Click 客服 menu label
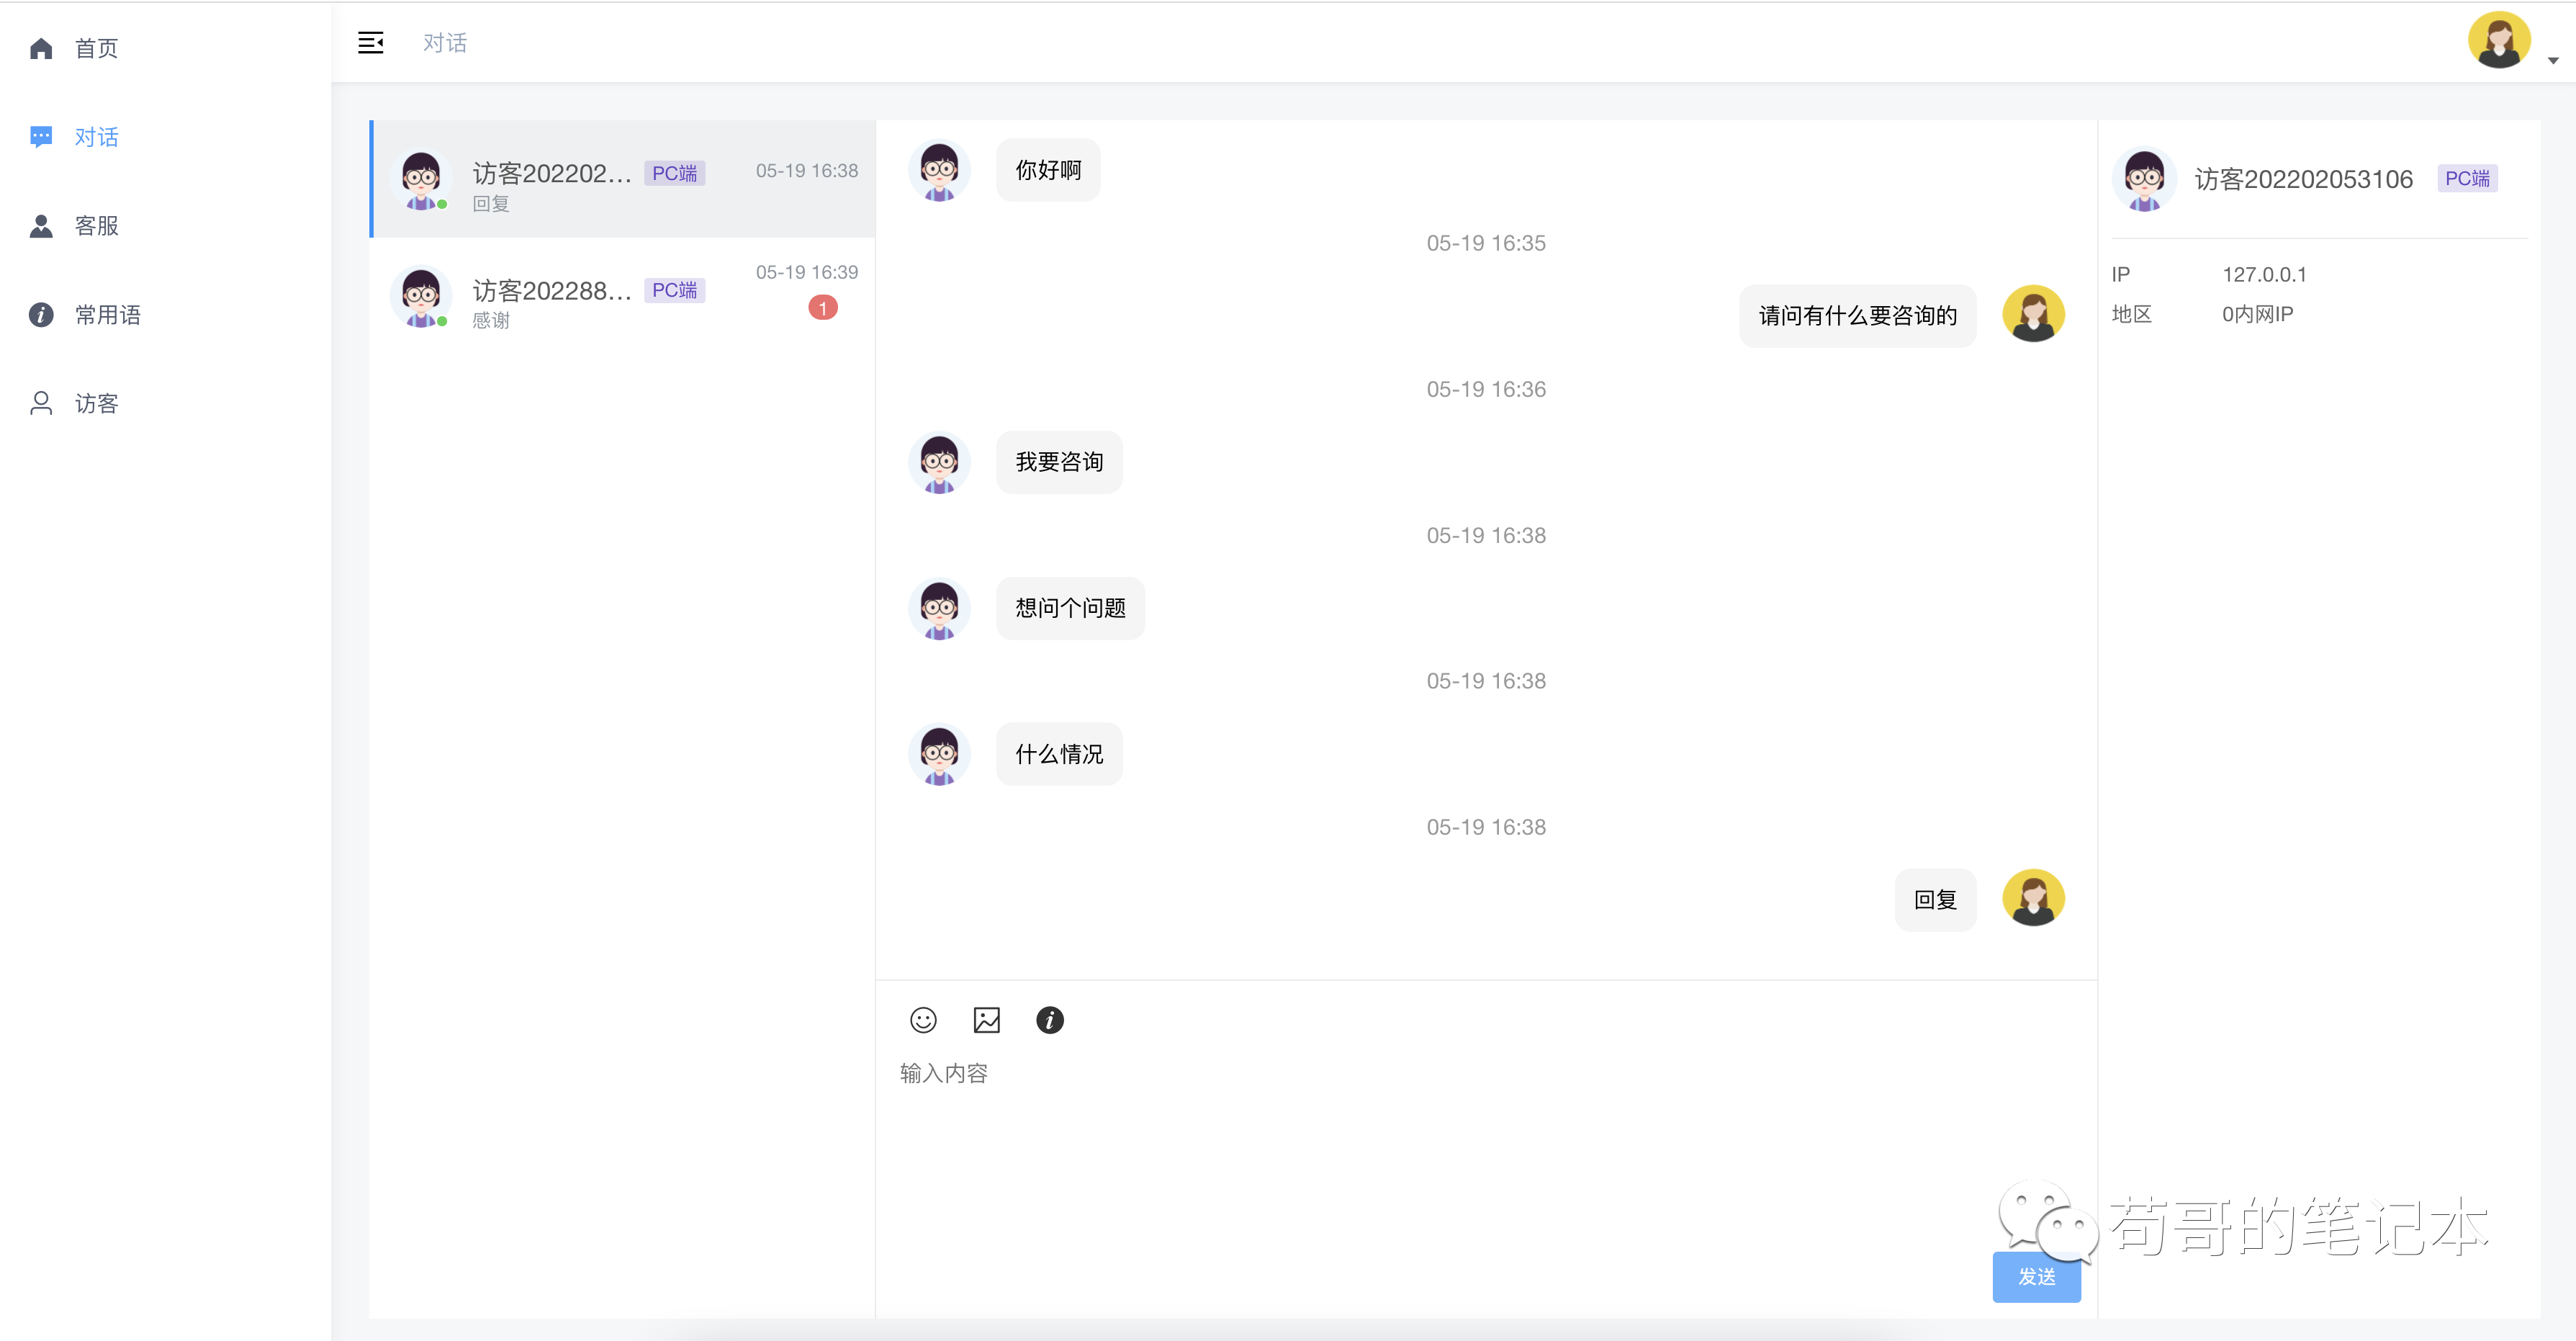The height and width of the screenshot is (1341, 2576). (96, 226)
